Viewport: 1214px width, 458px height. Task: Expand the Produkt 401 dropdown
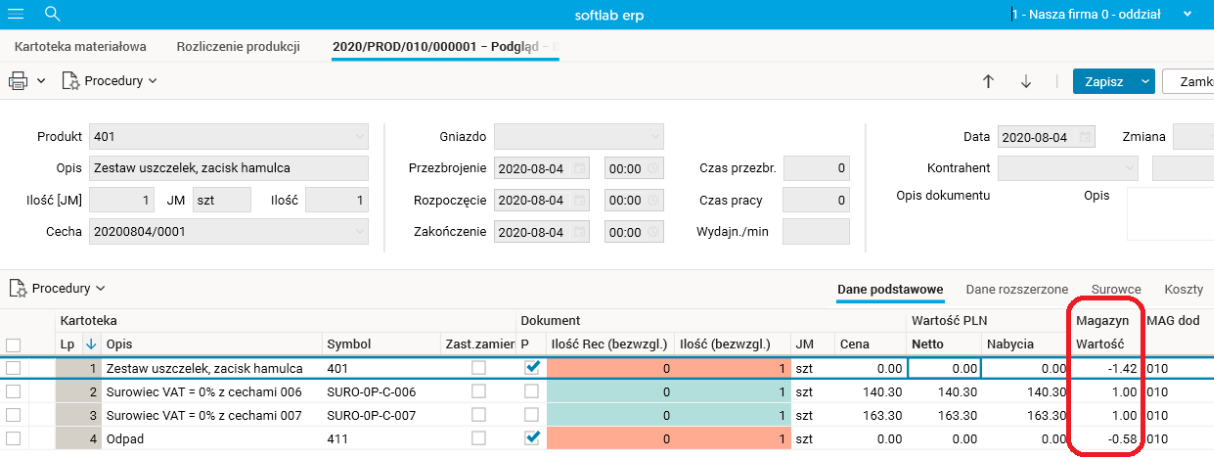(x=360, y=137)
